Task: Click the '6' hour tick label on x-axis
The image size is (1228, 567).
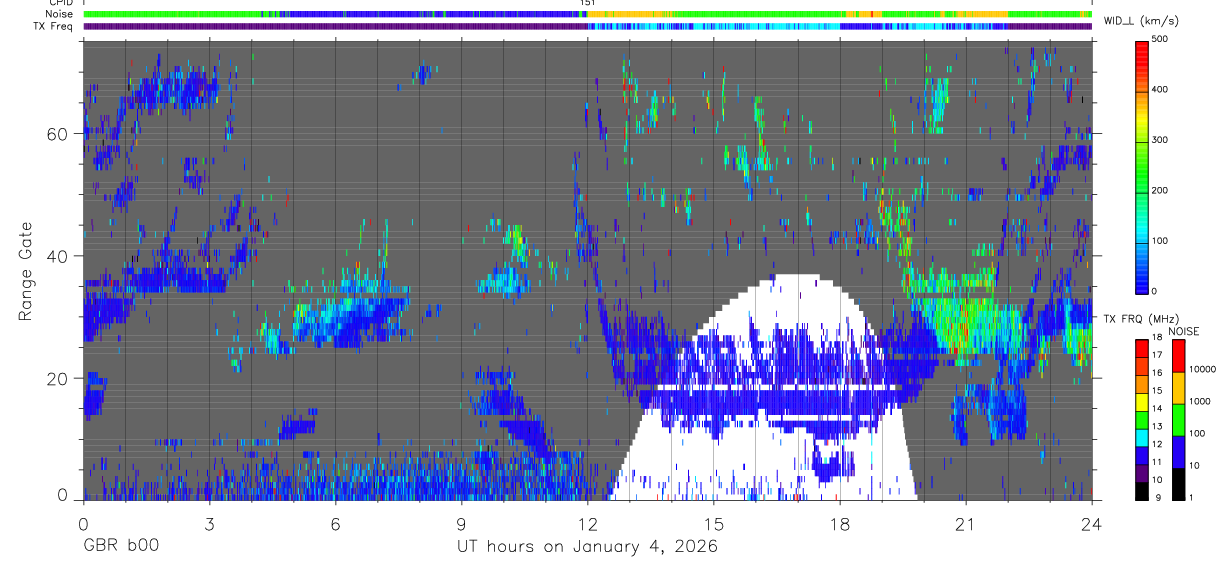Action: coord(335,523)
